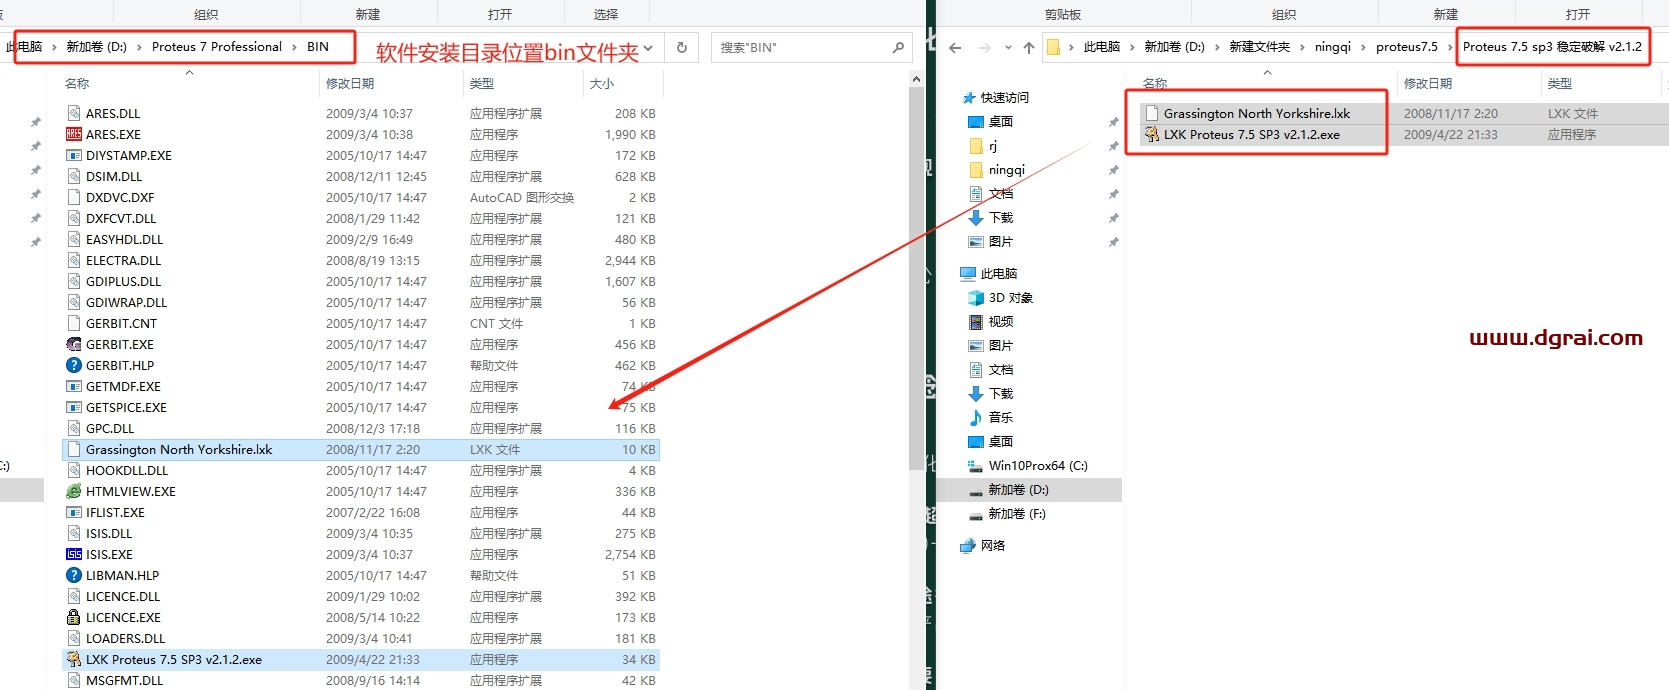Click the search magnifier icon in BIN search box
This screenshot has width=1669, height=690.
coord(898,47)
